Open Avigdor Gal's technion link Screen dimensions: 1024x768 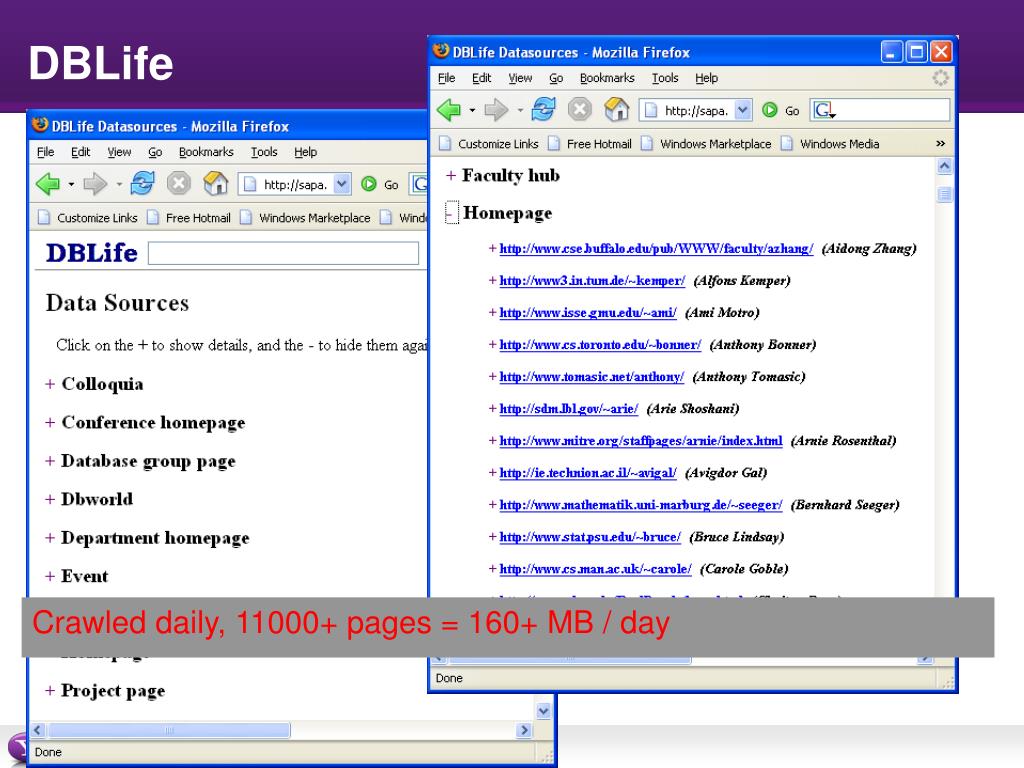[x=588, y=472]
